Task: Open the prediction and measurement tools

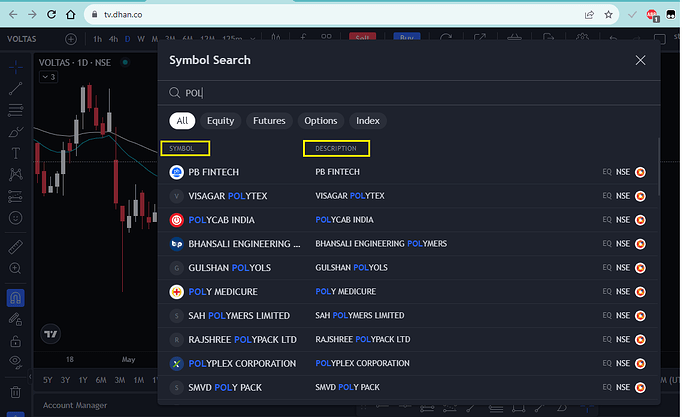Action: click(x=15, y=196)
